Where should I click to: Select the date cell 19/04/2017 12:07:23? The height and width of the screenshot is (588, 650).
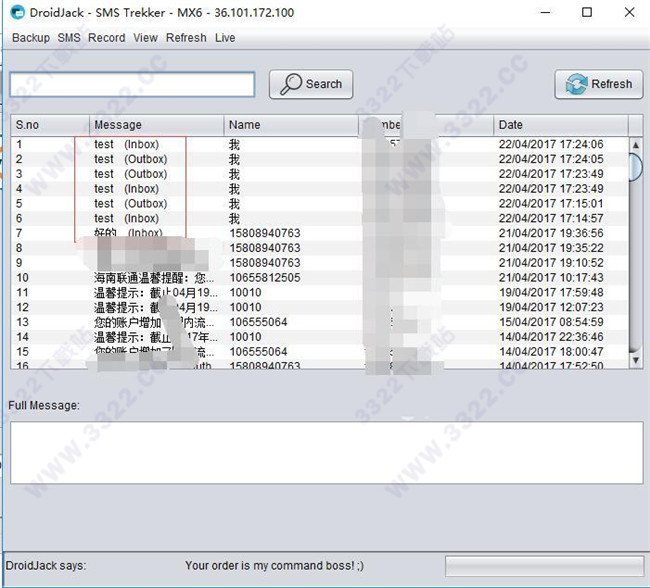(551, 307)
